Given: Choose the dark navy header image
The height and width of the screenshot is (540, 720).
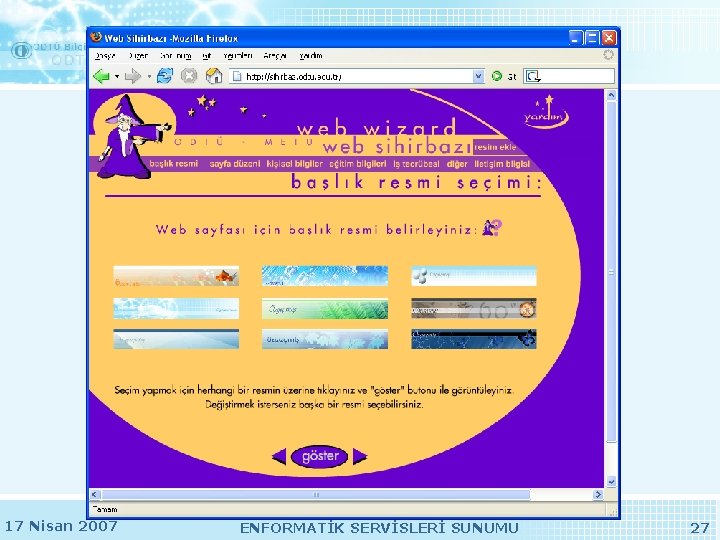Looking at the screenshot, I should click(x=473, y=339).
